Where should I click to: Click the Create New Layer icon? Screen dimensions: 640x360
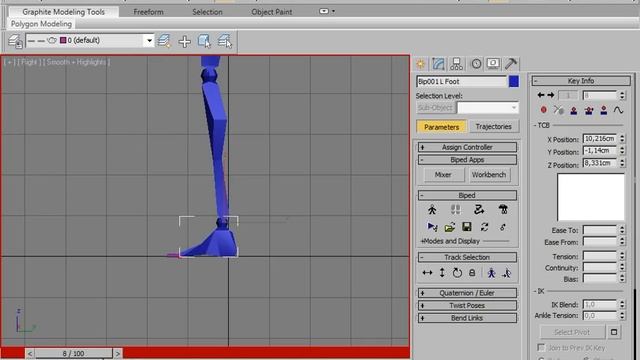click(x=164, y=41)
